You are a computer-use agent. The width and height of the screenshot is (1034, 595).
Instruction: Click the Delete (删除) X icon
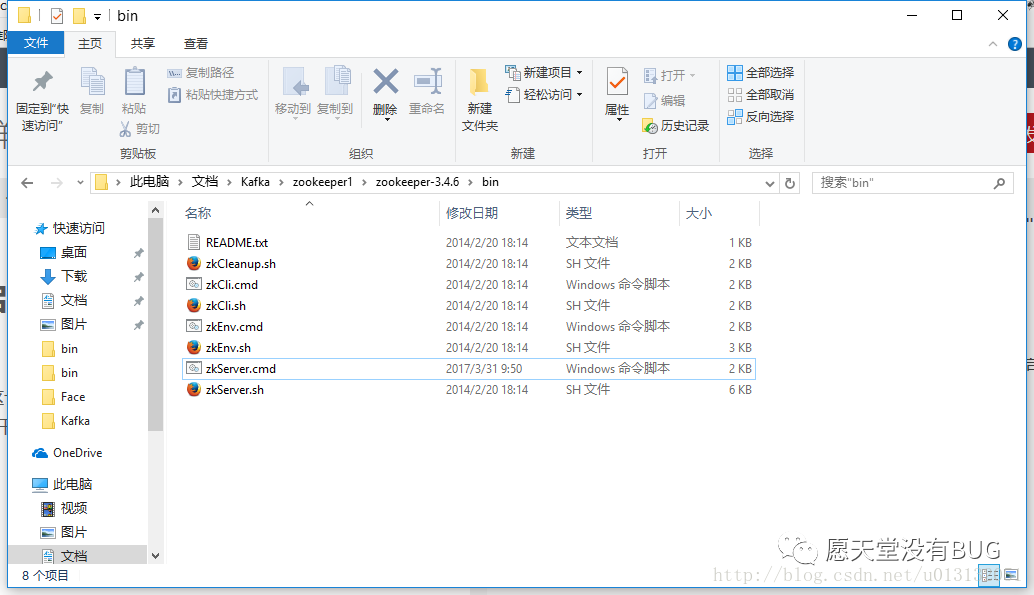point(386,82)
